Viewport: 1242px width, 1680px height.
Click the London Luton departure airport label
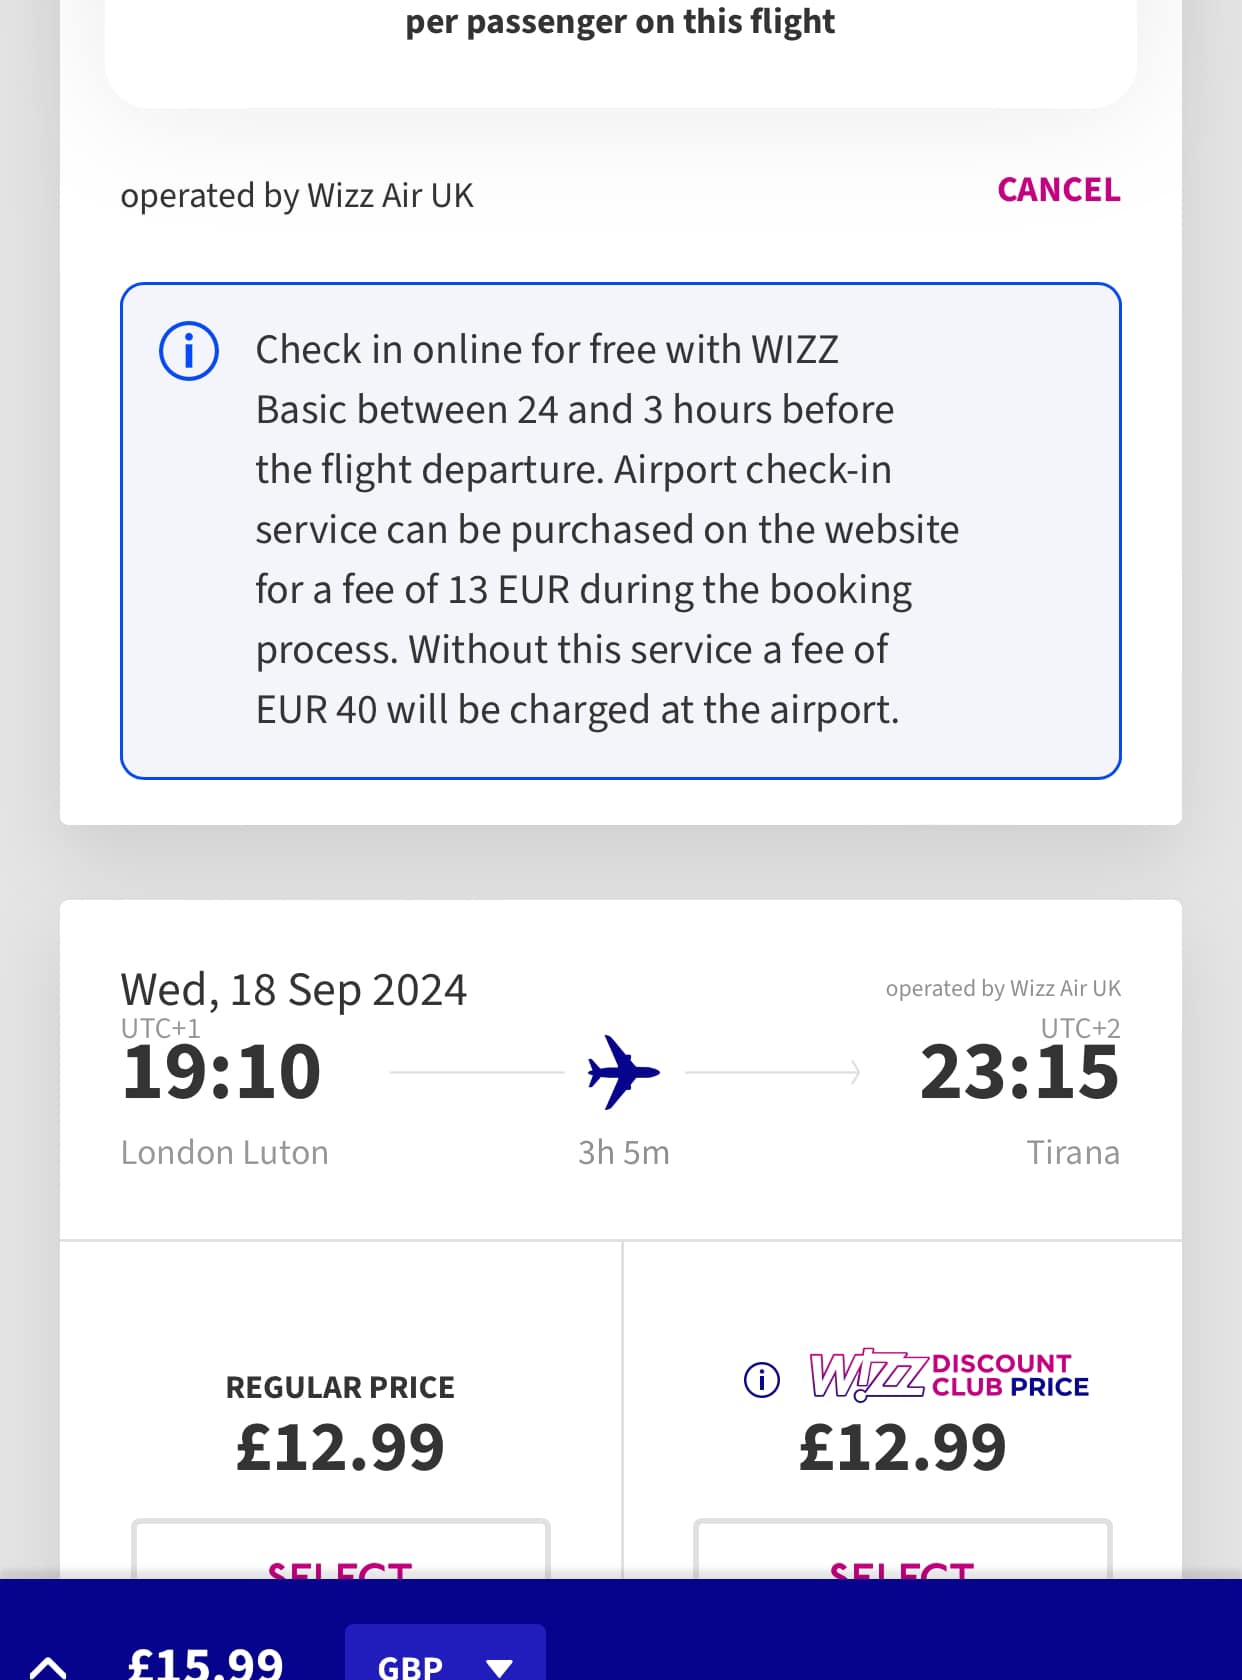[x=225, y=1153]
